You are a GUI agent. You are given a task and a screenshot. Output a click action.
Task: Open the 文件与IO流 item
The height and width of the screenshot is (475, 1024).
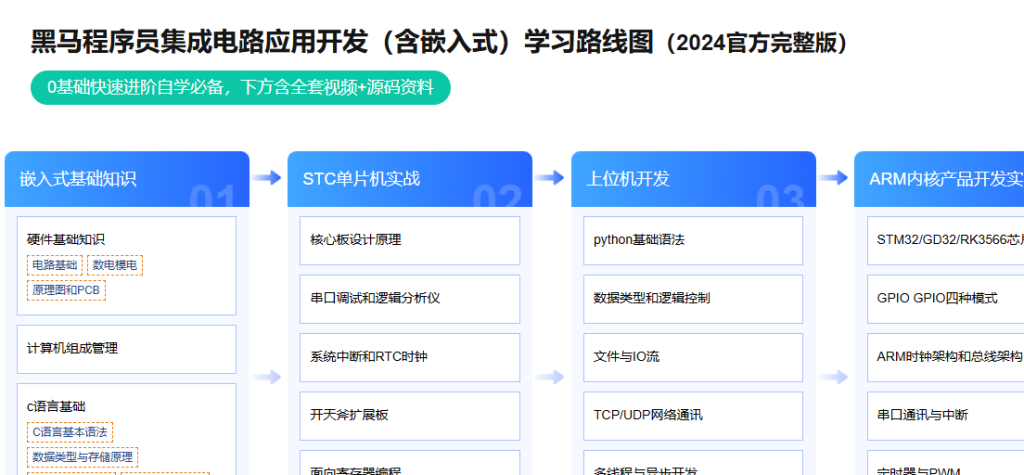693,357
